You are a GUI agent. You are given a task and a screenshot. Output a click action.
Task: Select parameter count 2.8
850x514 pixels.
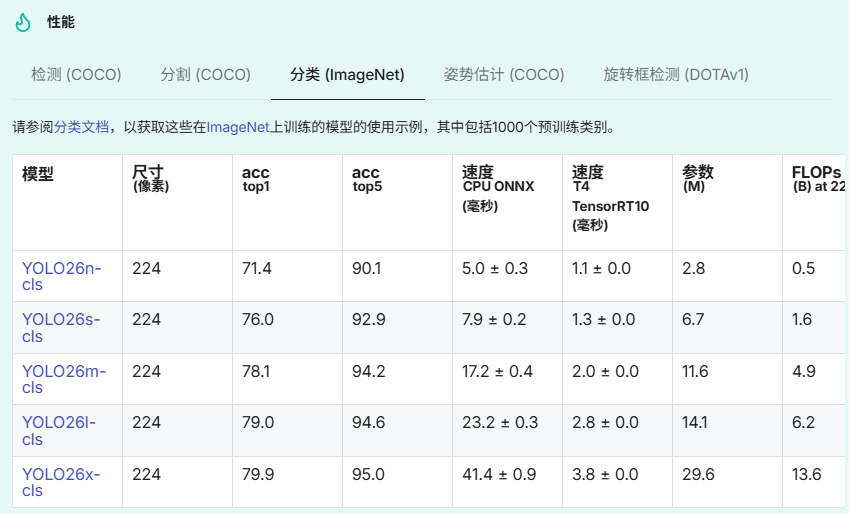(x=693, y=268)
